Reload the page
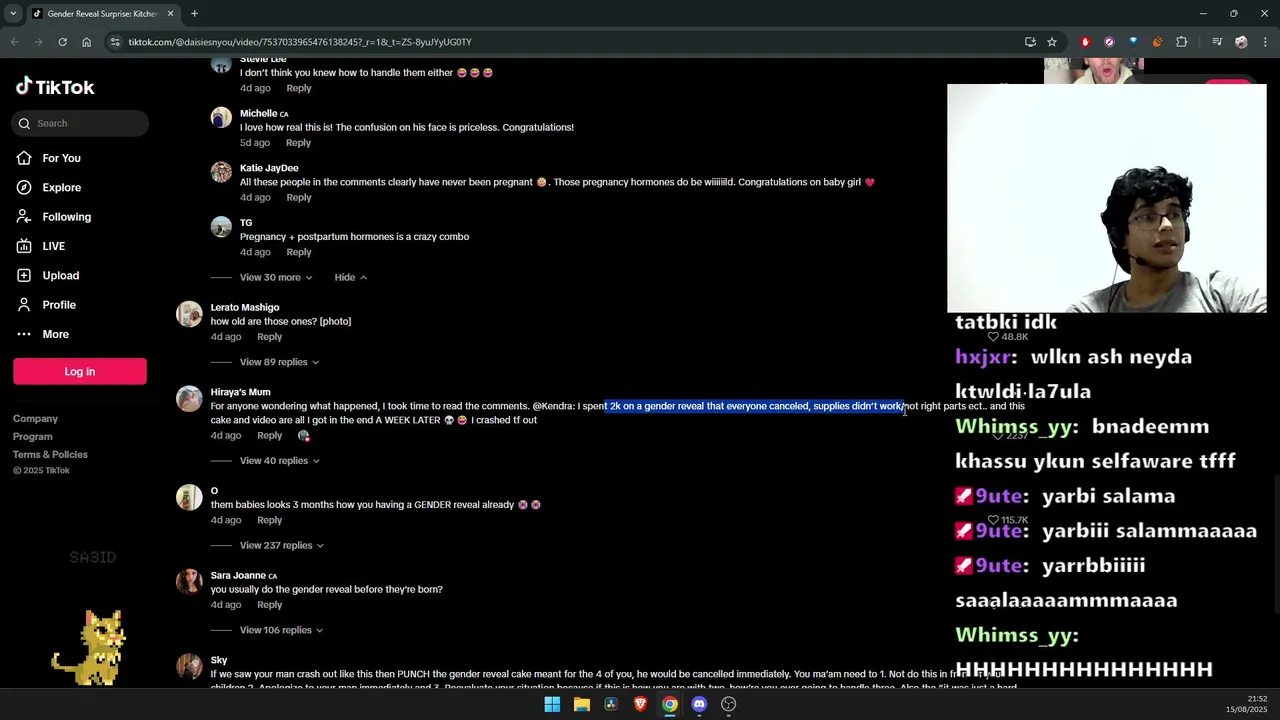The height and width of the screenshot is (720, 1280). [62, 42]
